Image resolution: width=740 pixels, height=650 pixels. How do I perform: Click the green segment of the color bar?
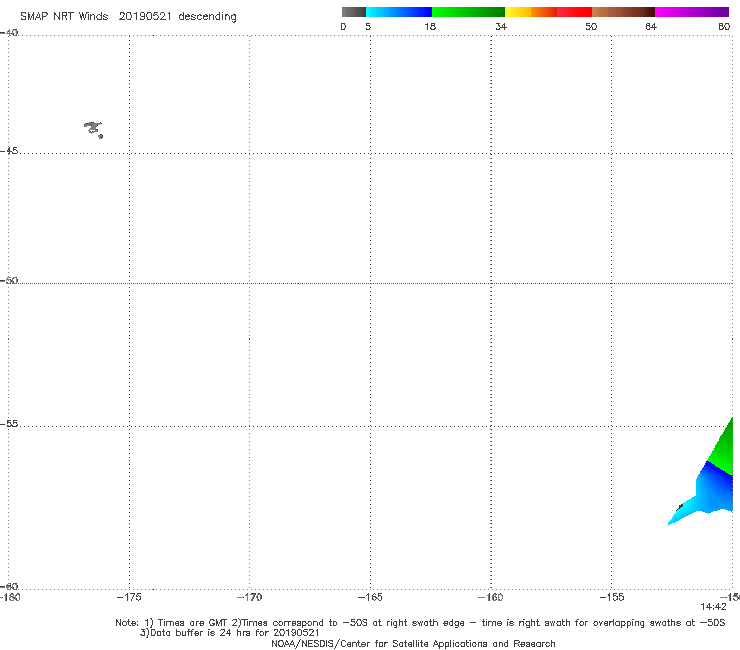pos(468,12)
